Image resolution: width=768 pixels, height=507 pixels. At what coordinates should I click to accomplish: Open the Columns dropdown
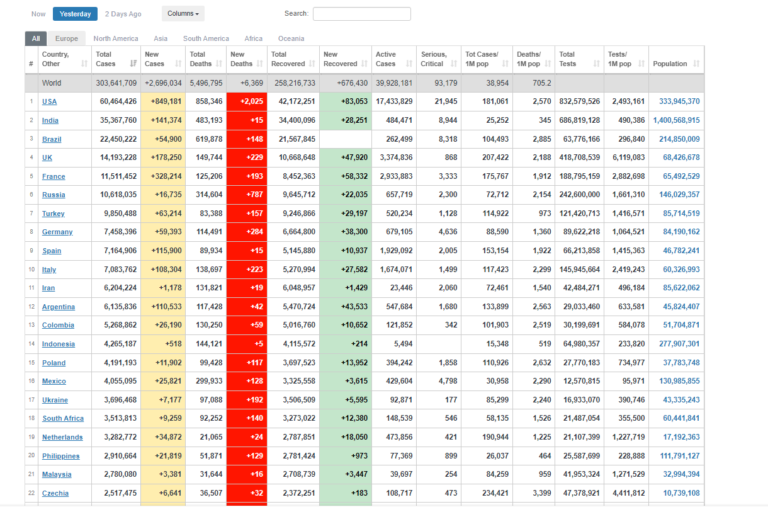tap(183, 14)
